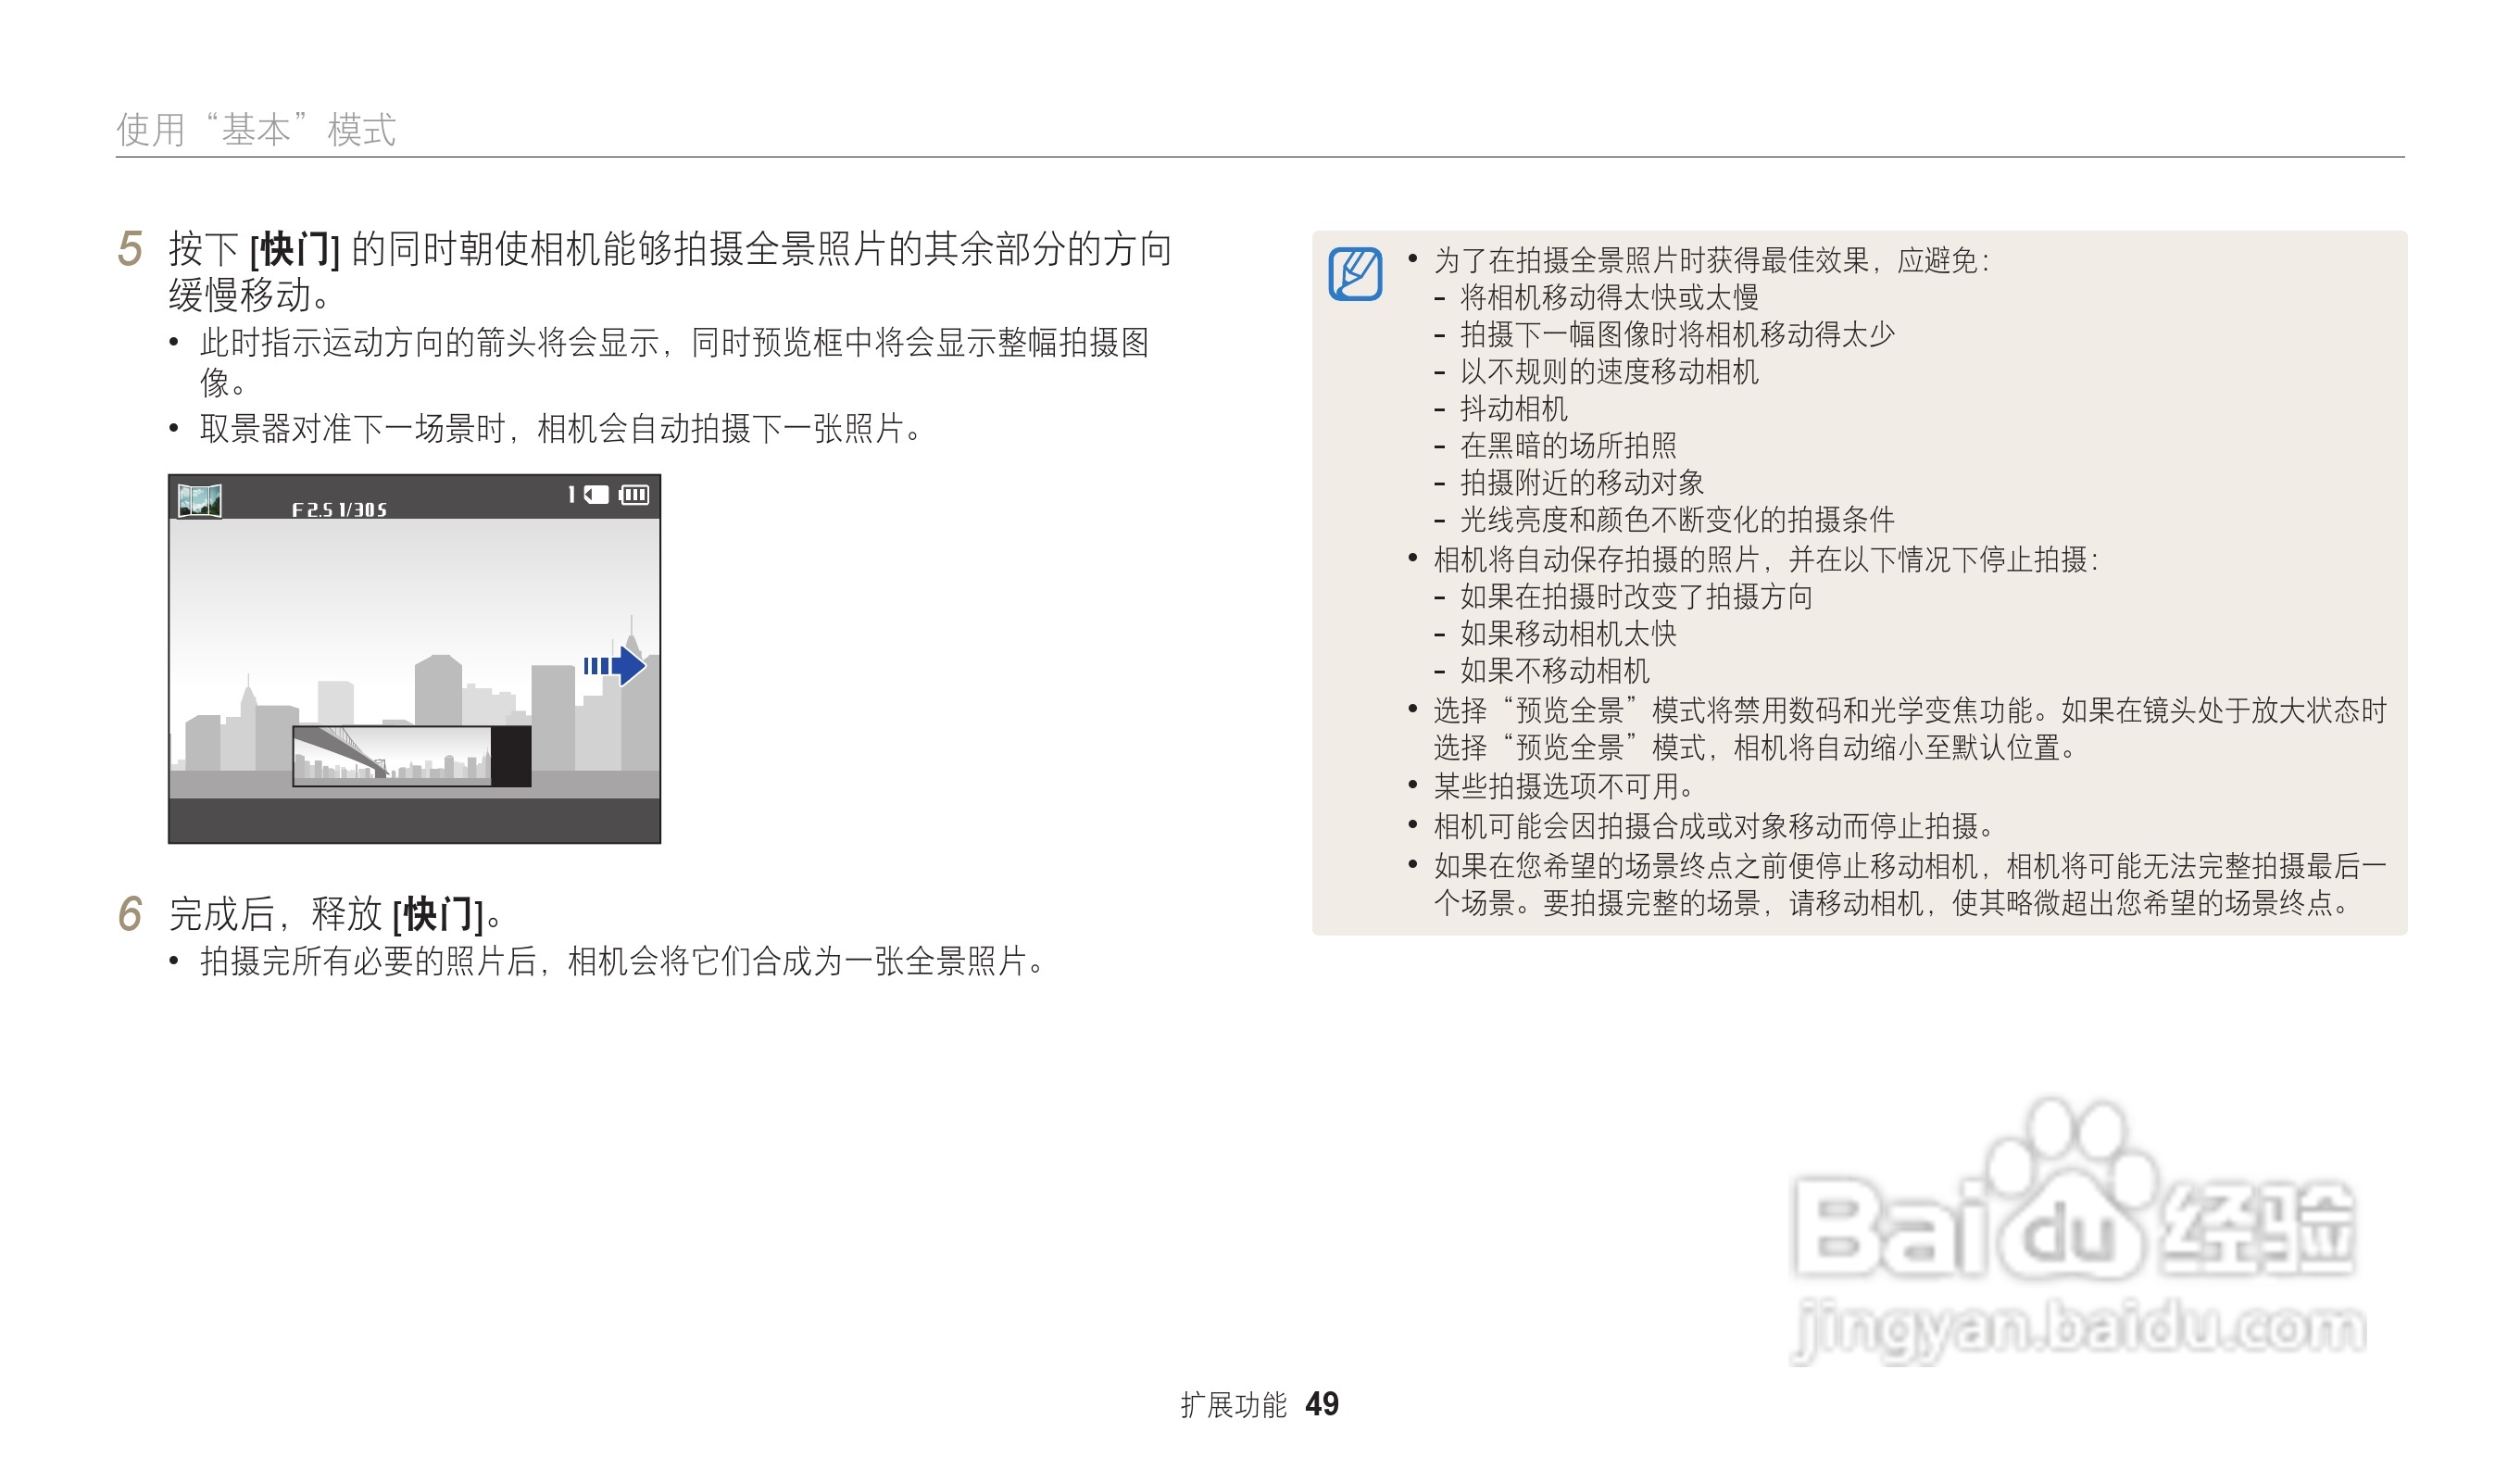
Task: Click the panorama bridge preview thumbnail
Action: point(392,756)
